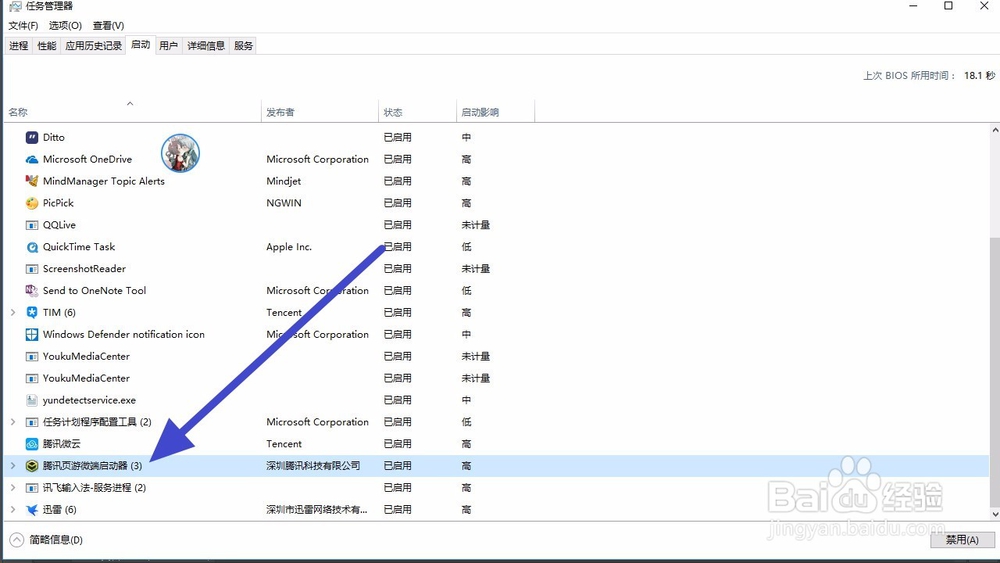Select the Ditto row name

click(x=54, y=137)
